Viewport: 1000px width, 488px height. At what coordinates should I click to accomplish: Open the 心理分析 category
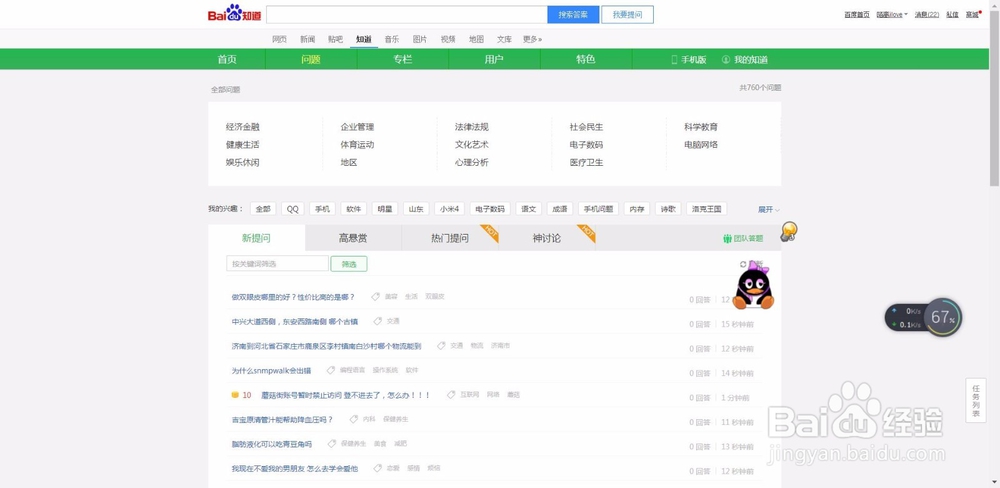pyautogui.click(x=471, y=163)
